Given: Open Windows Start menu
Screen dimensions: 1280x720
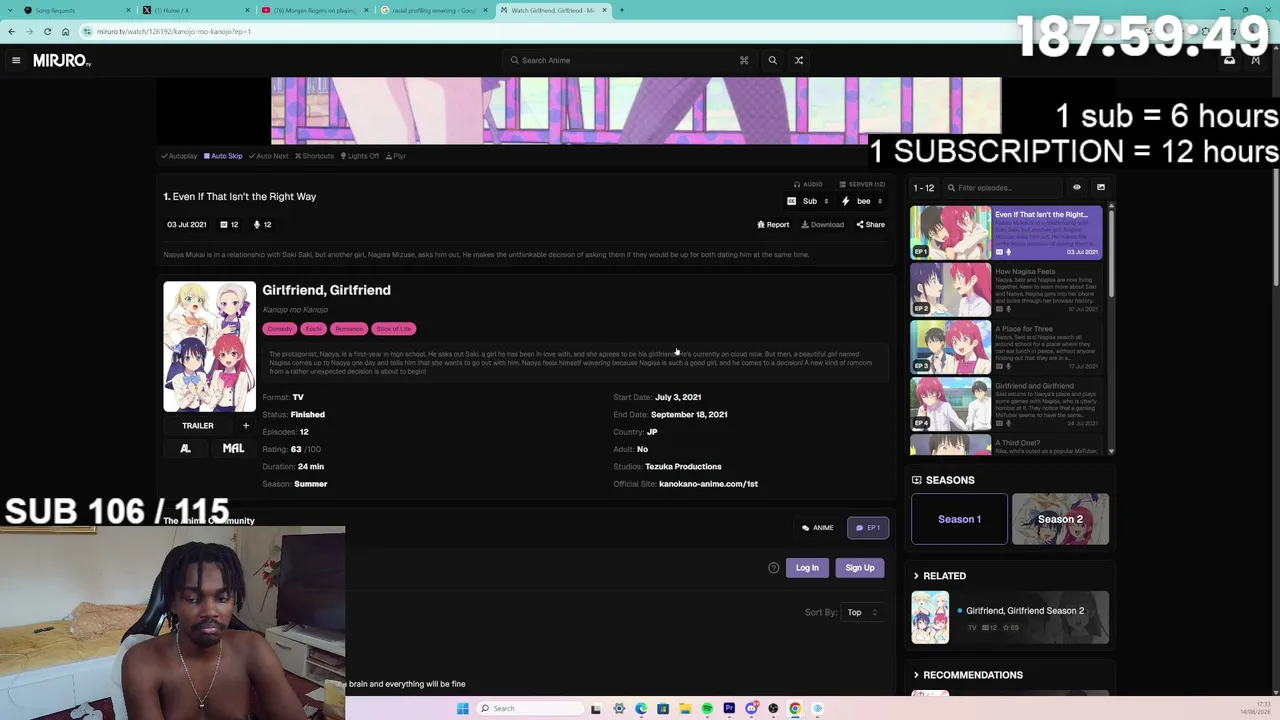Looking at the screenshot, I should pos(462,709).
